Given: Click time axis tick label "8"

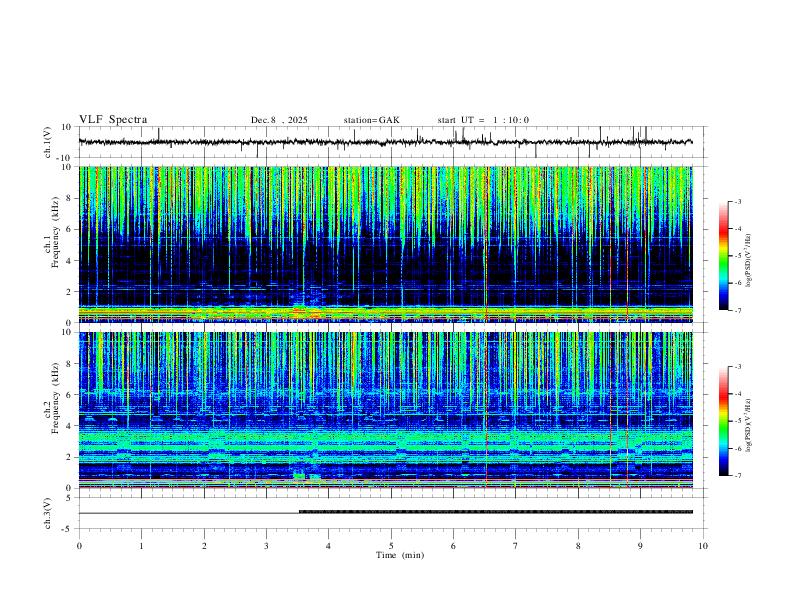Looking at the screenshot, I should tap(578, 546).
